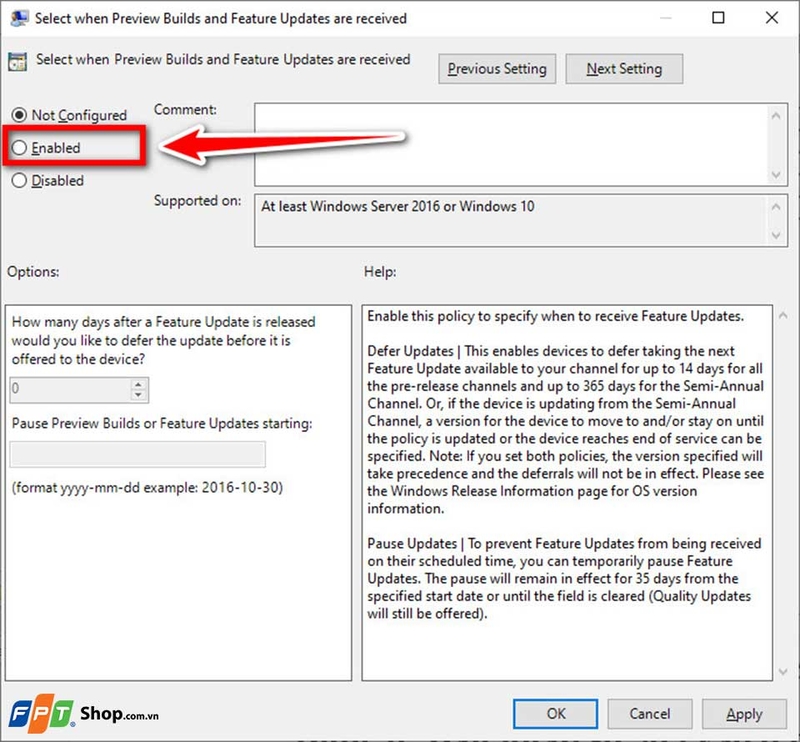
Task: Click Help panel scroll up arrow
Action: tap(783, 316)
